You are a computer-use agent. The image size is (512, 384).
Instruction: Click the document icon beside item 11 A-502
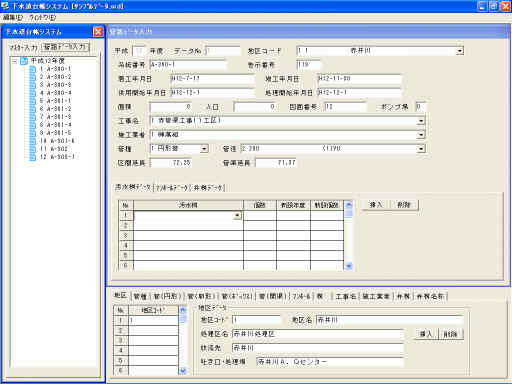click(x=33, y=149)
